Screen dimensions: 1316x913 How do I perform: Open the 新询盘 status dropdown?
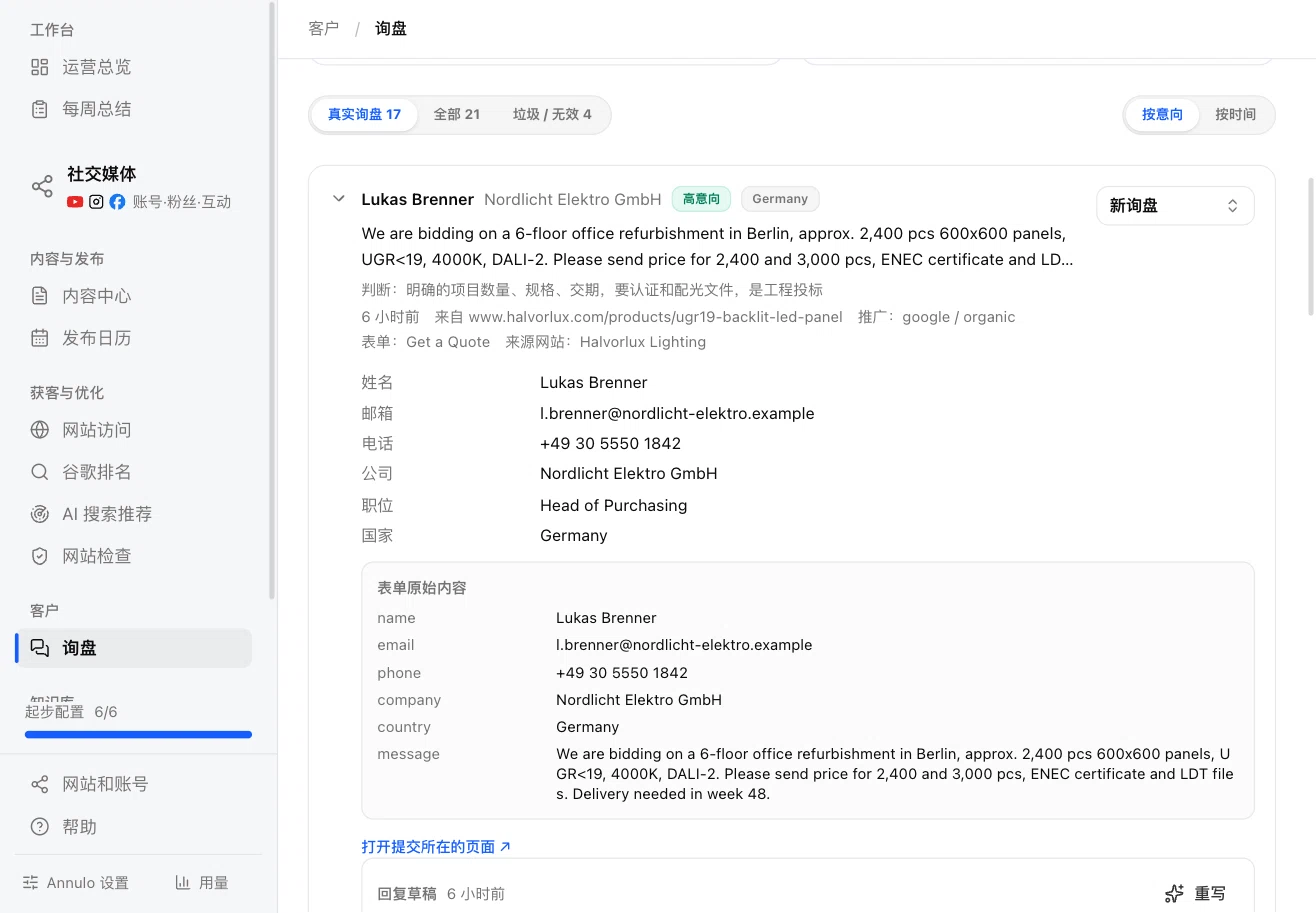pyautogui.click(x=1175, y=206)
